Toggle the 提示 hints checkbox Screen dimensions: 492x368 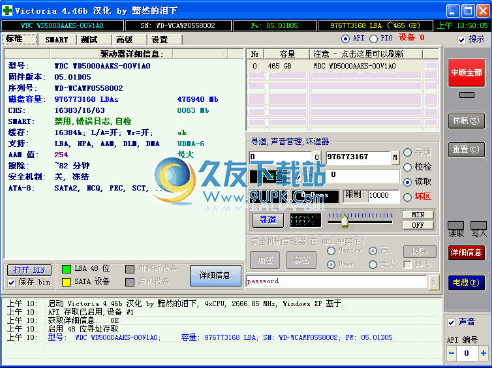[x=462, y=40]
